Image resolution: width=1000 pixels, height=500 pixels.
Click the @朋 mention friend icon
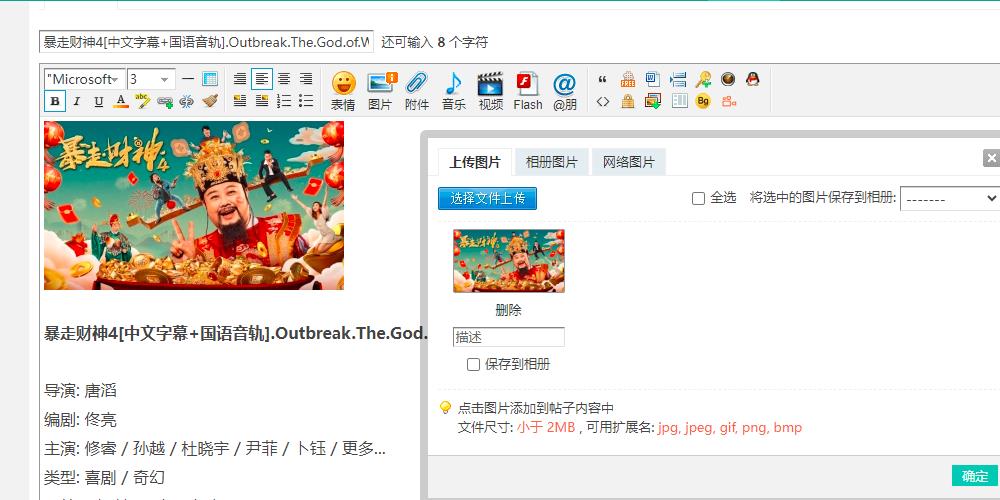coord(565,89)
